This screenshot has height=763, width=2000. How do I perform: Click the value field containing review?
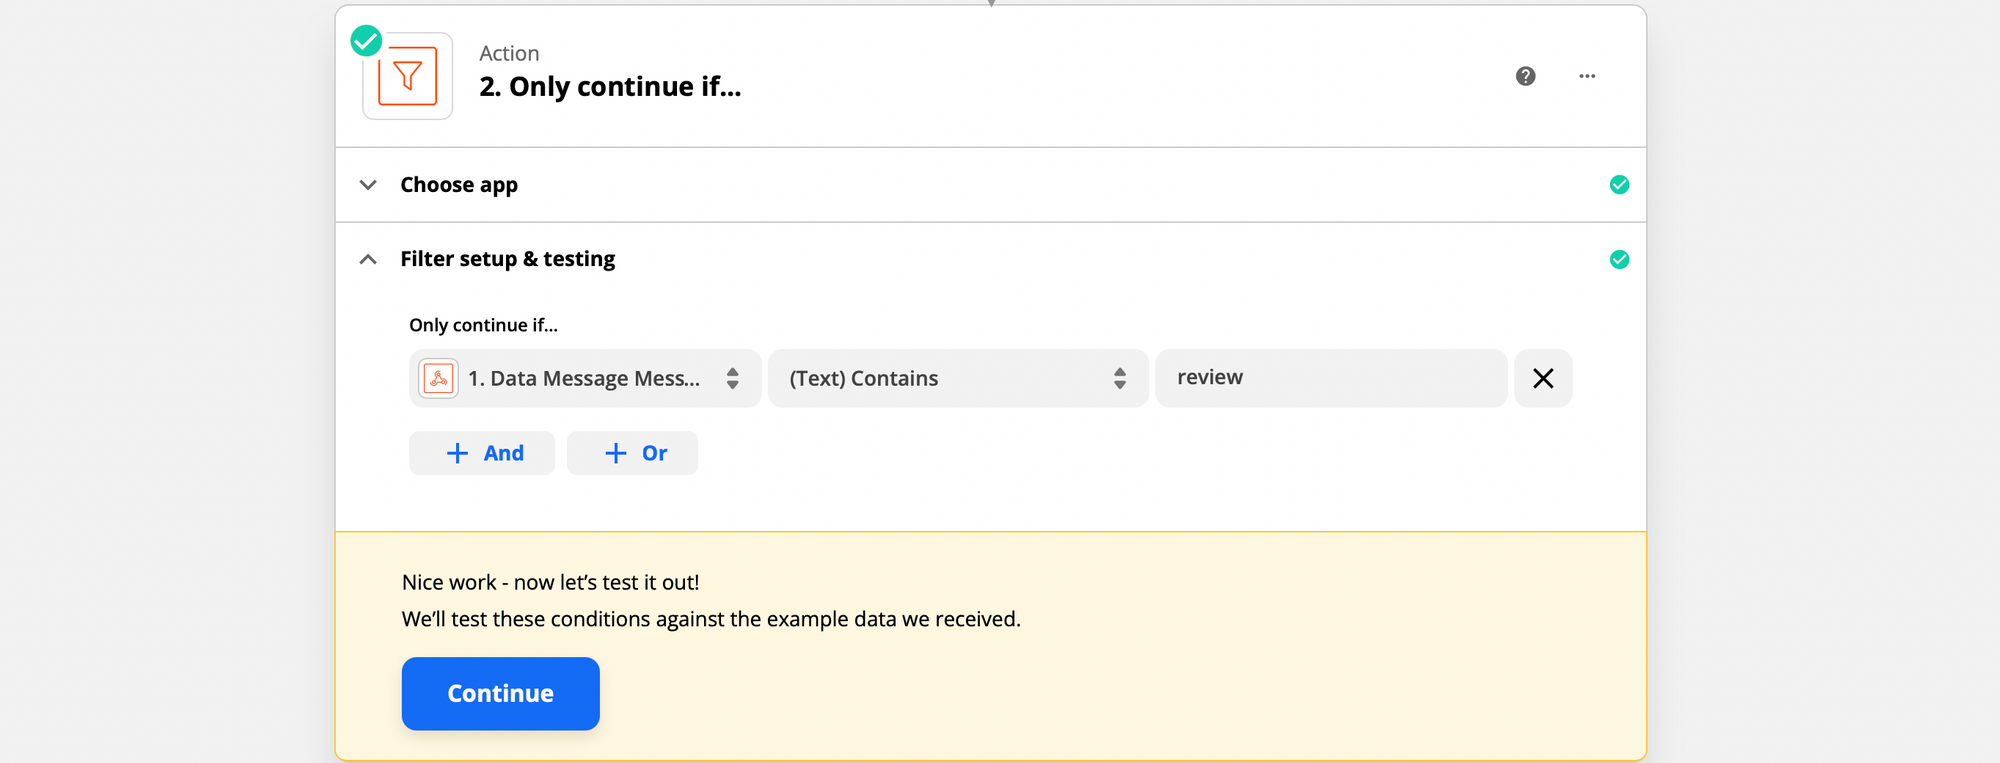pos(1331,378)
